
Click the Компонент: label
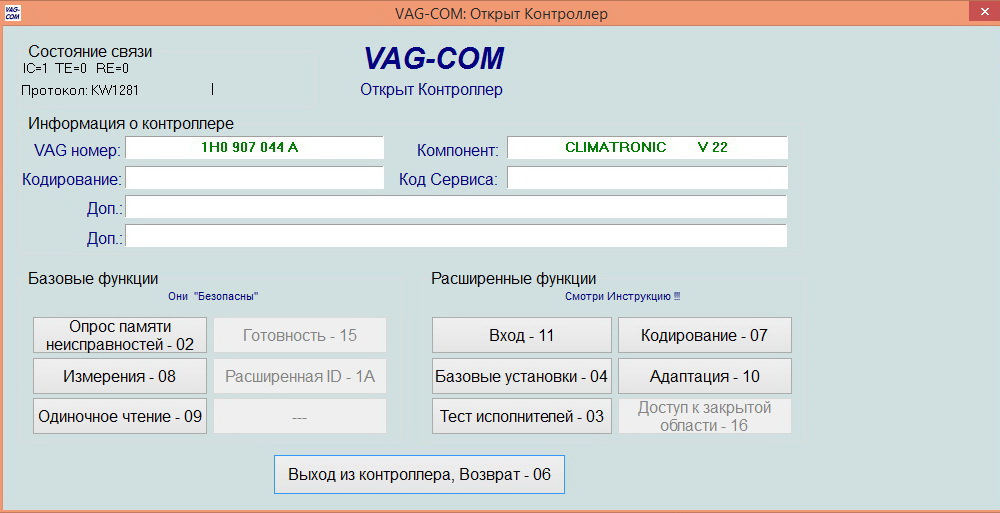pos(457,151)
